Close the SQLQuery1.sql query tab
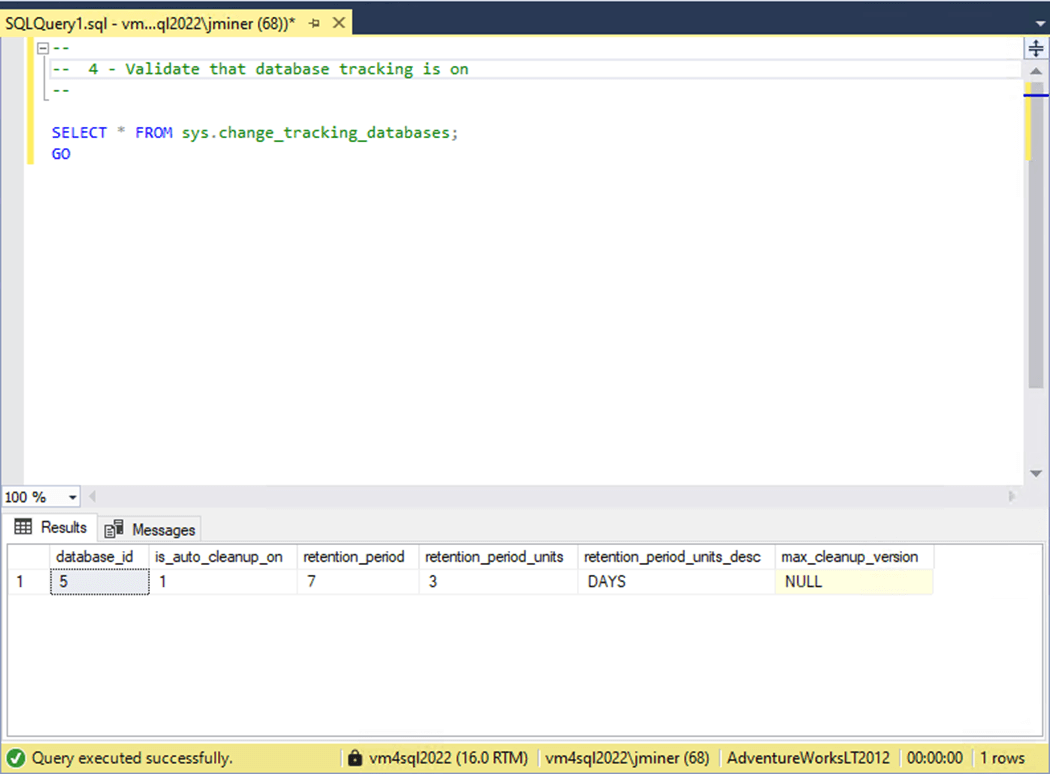 (x=337, y=22)
